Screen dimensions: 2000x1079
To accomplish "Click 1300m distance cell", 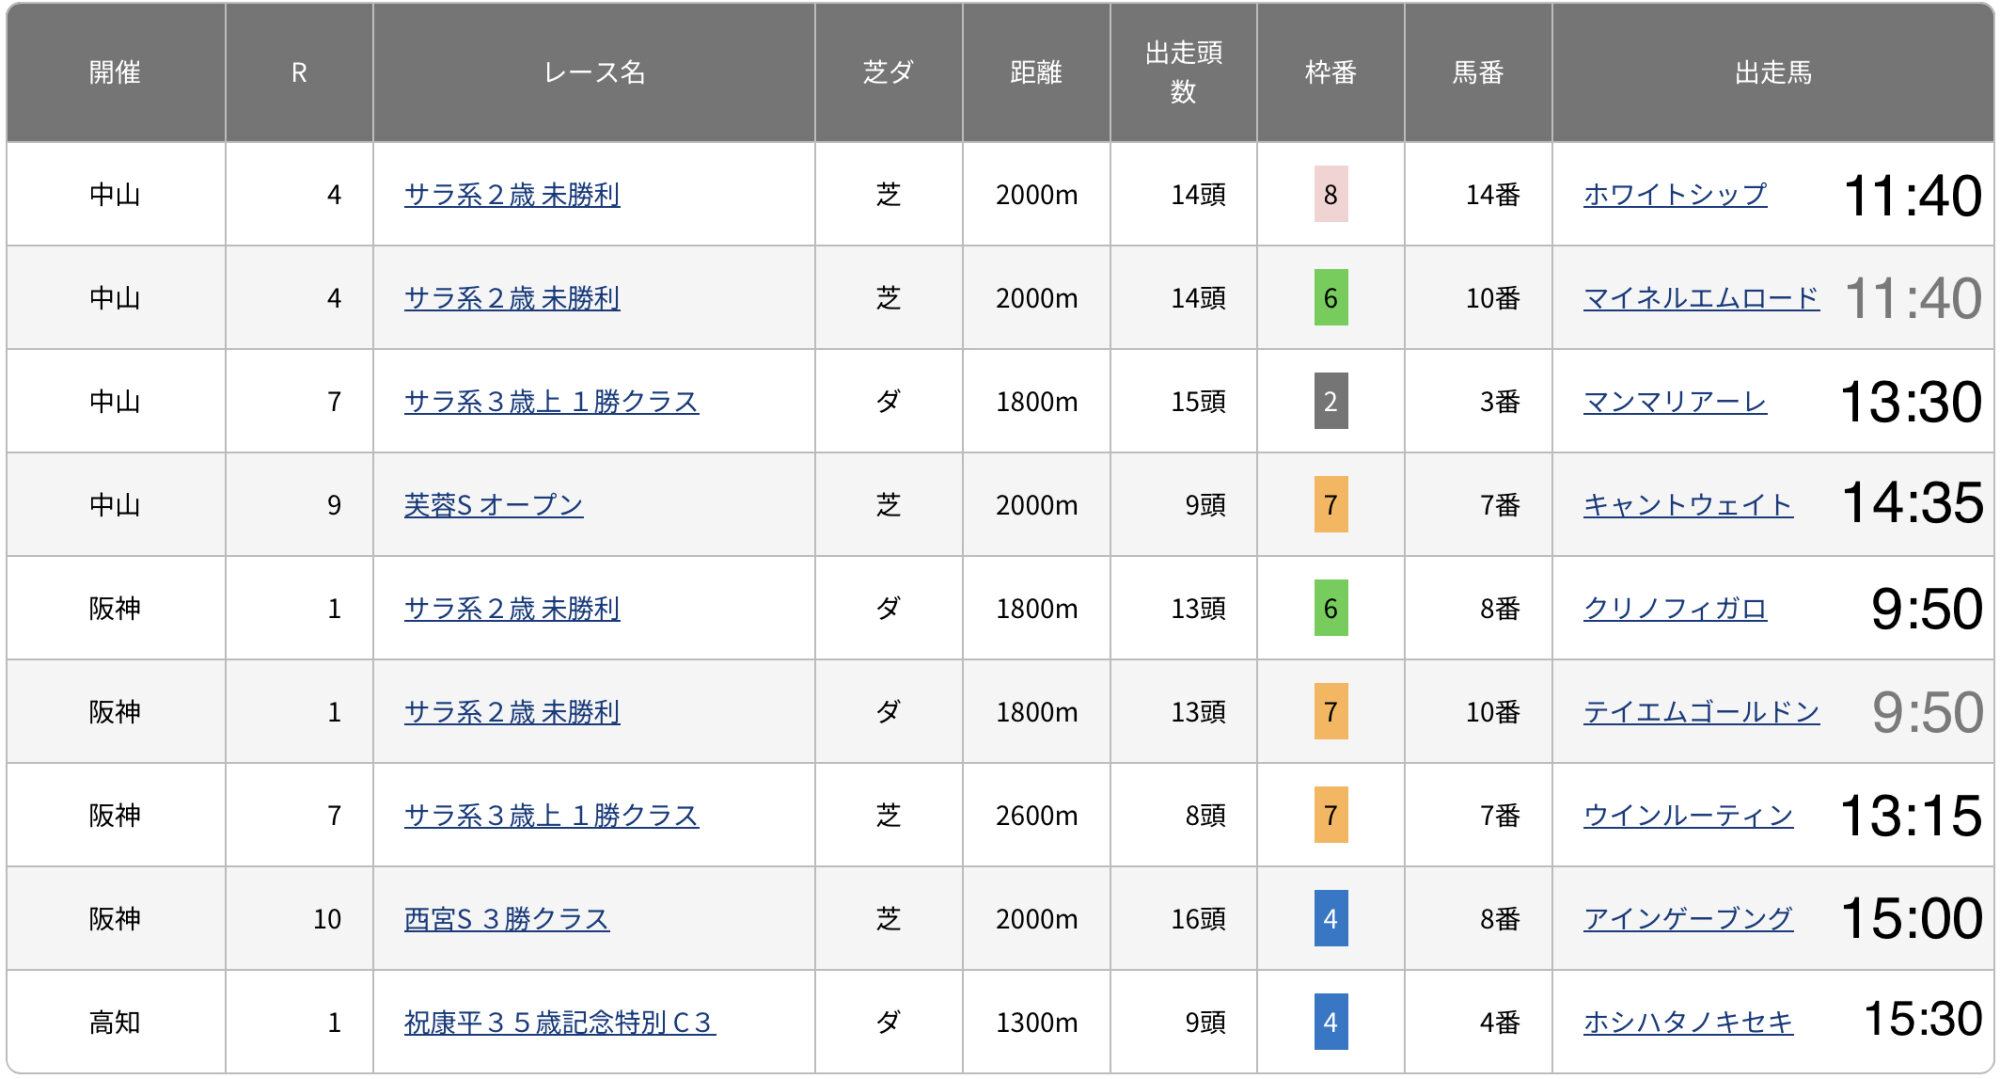I will tap(1037, 1023).
